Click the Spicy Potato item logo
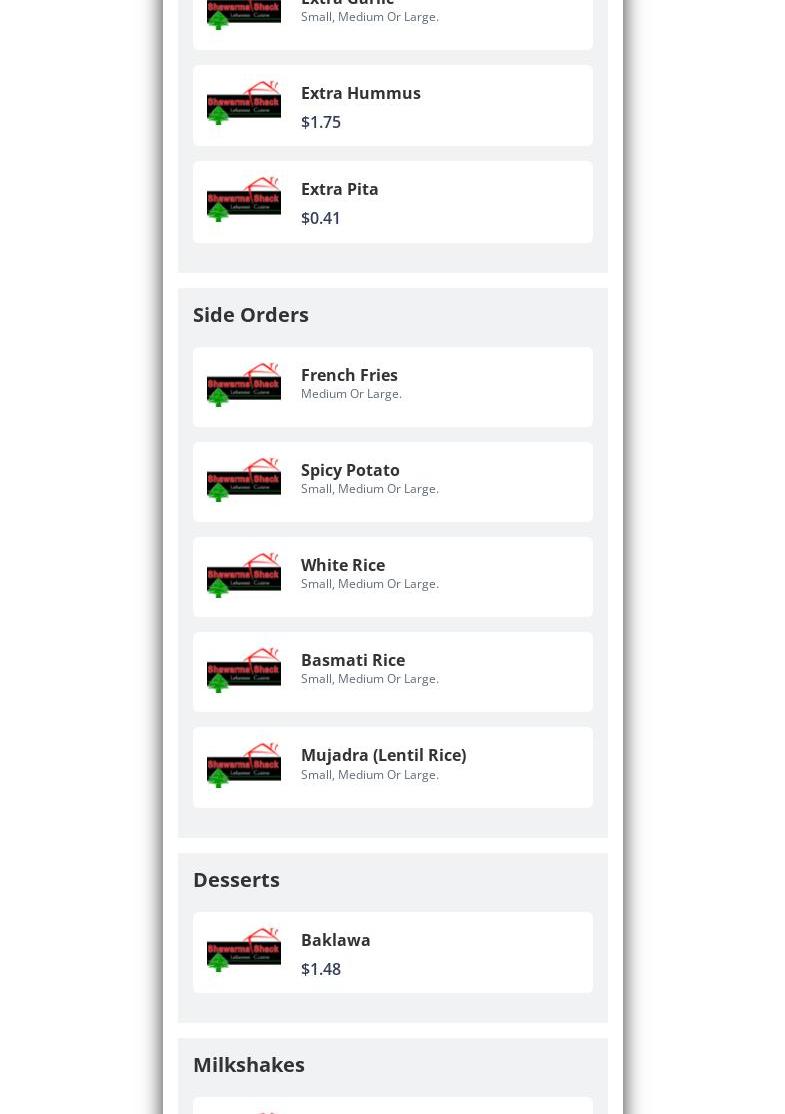This screenshot has height=1114, width=785. pos(244,480)
